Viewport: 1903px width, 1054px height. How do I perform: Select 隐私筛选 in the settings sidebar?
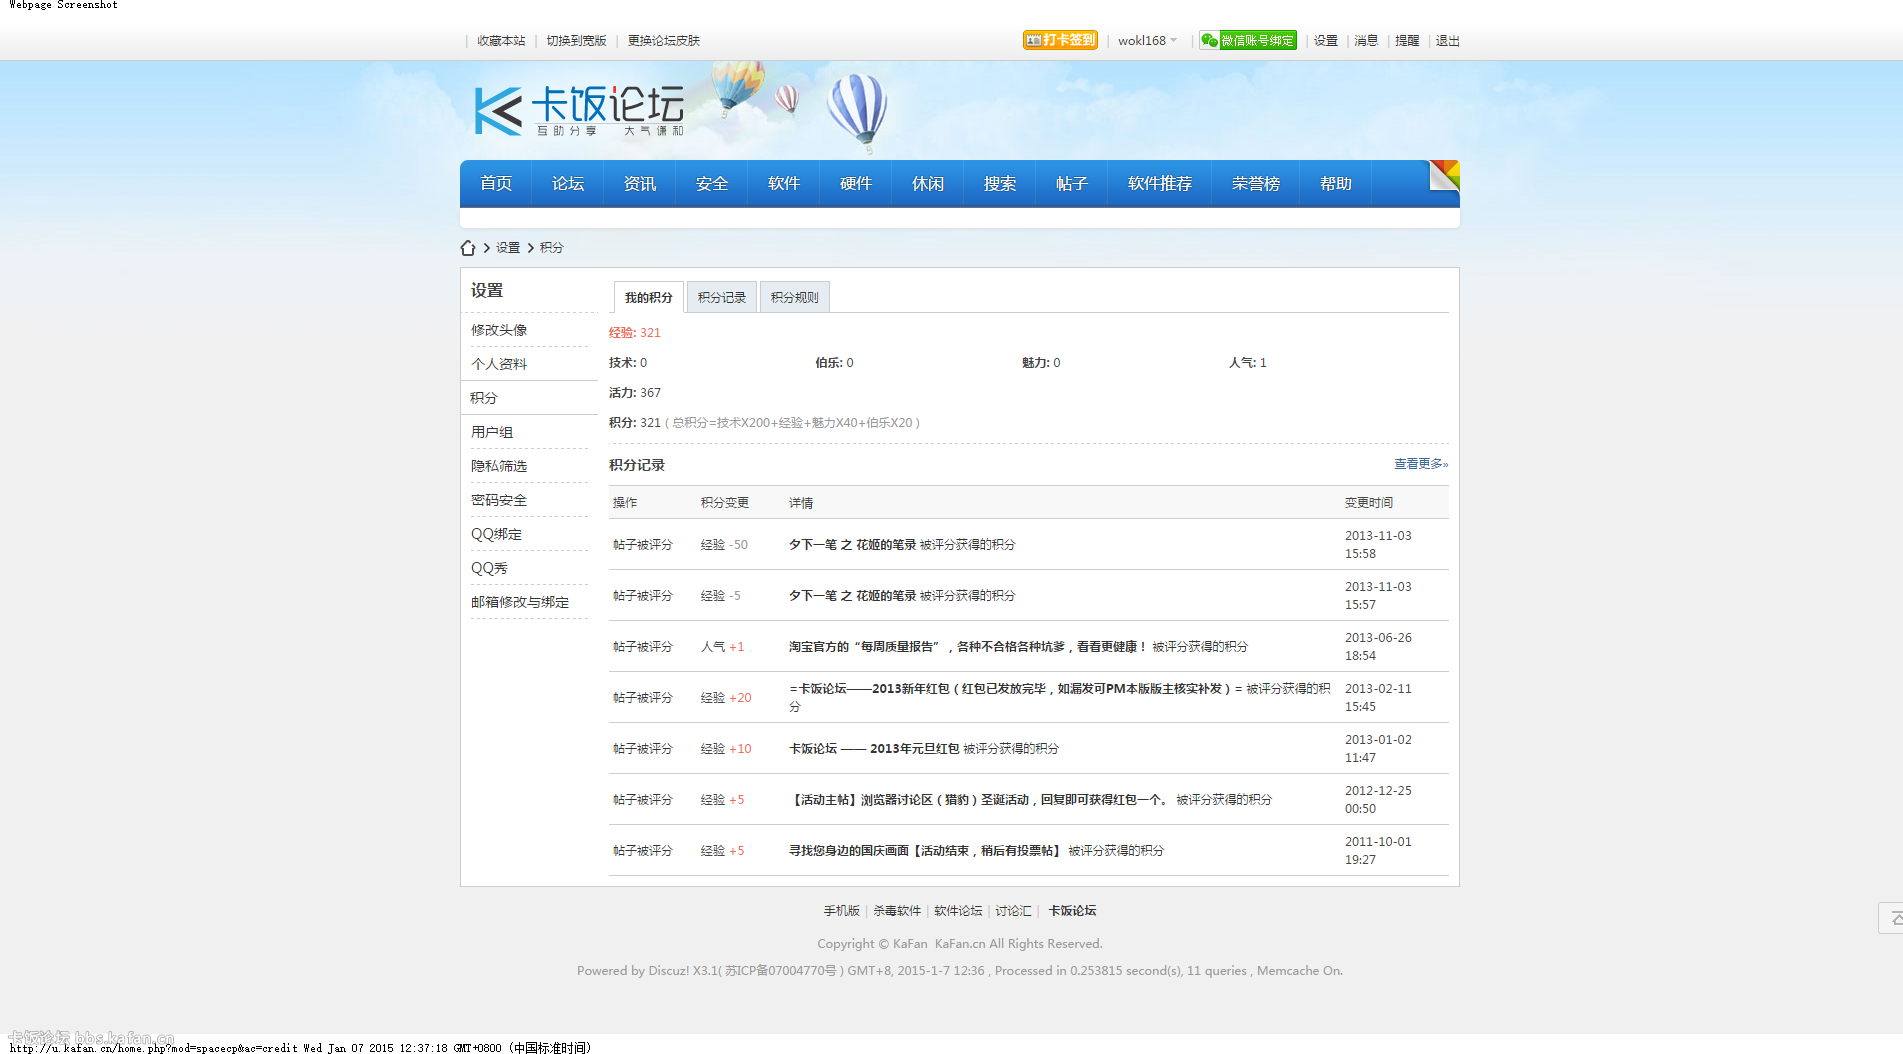(x=499, y=466)
